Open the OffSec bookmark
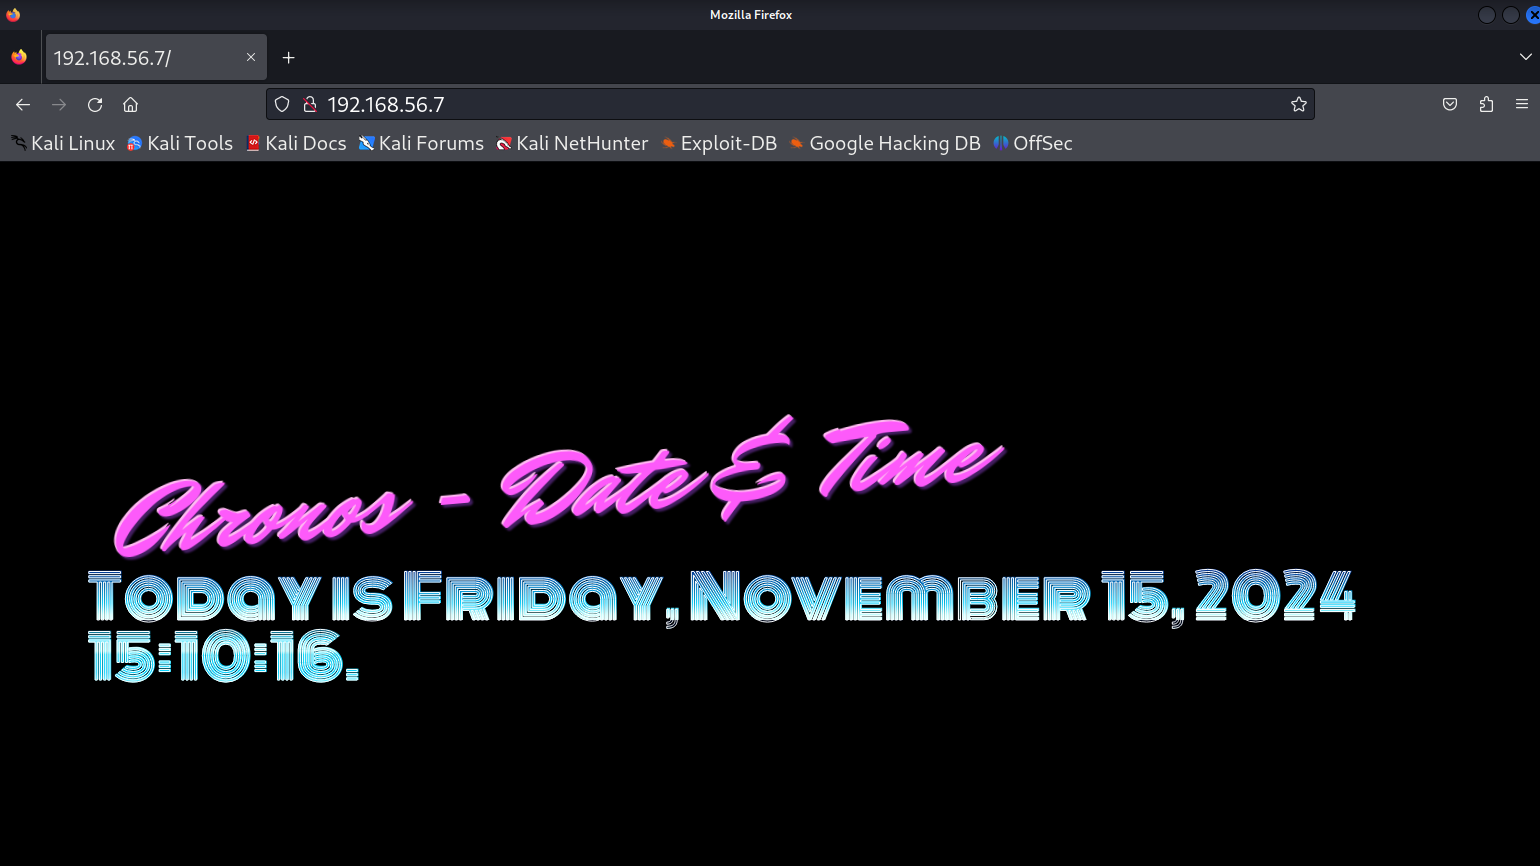This screenshot has height=866, width=1540. 1033,144
